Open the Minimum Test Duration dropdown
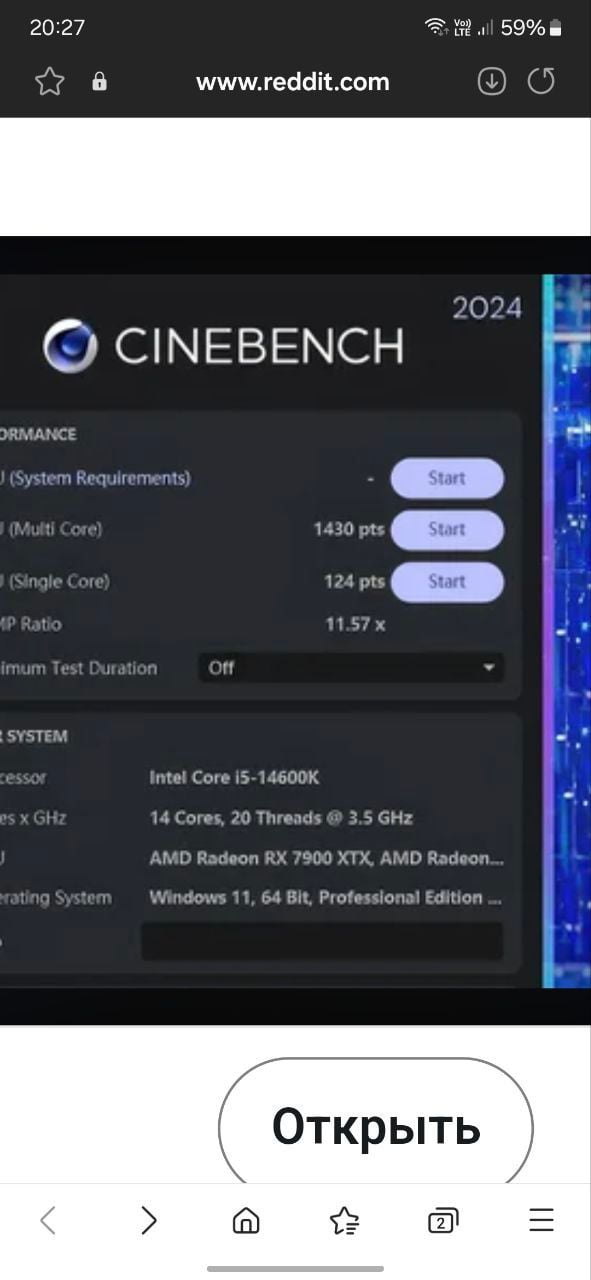This screenshot has height=1280, width=591. pos(350,667)
